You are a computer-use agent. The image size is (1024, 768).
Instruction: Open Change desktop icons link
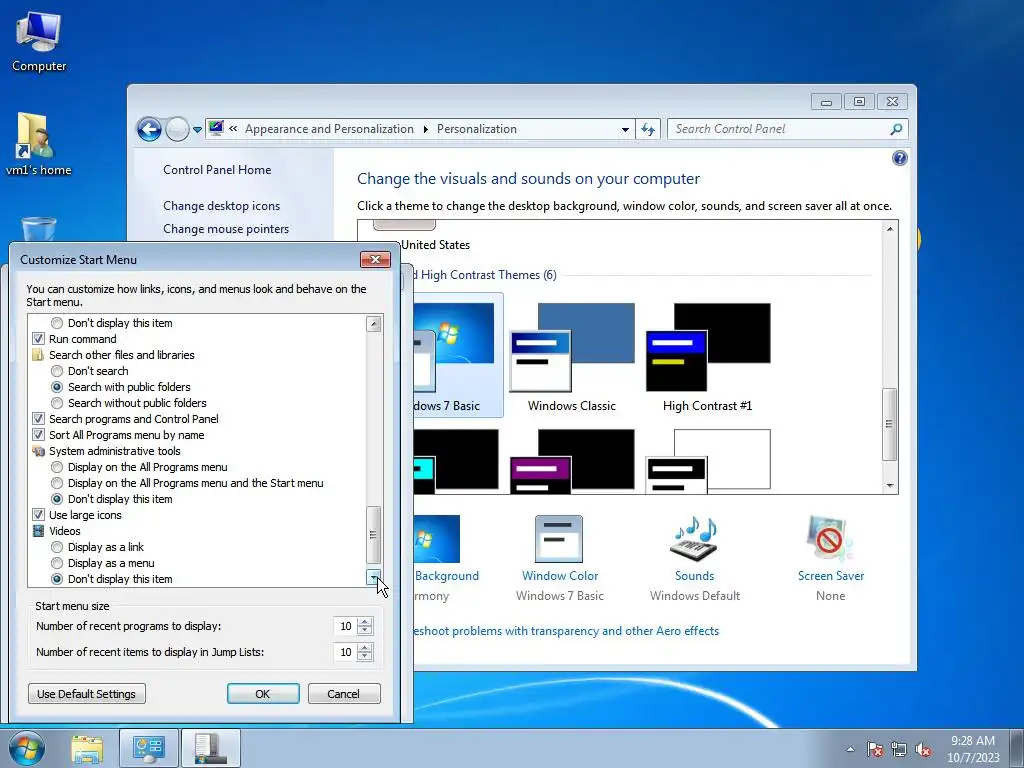click(221, 206)
